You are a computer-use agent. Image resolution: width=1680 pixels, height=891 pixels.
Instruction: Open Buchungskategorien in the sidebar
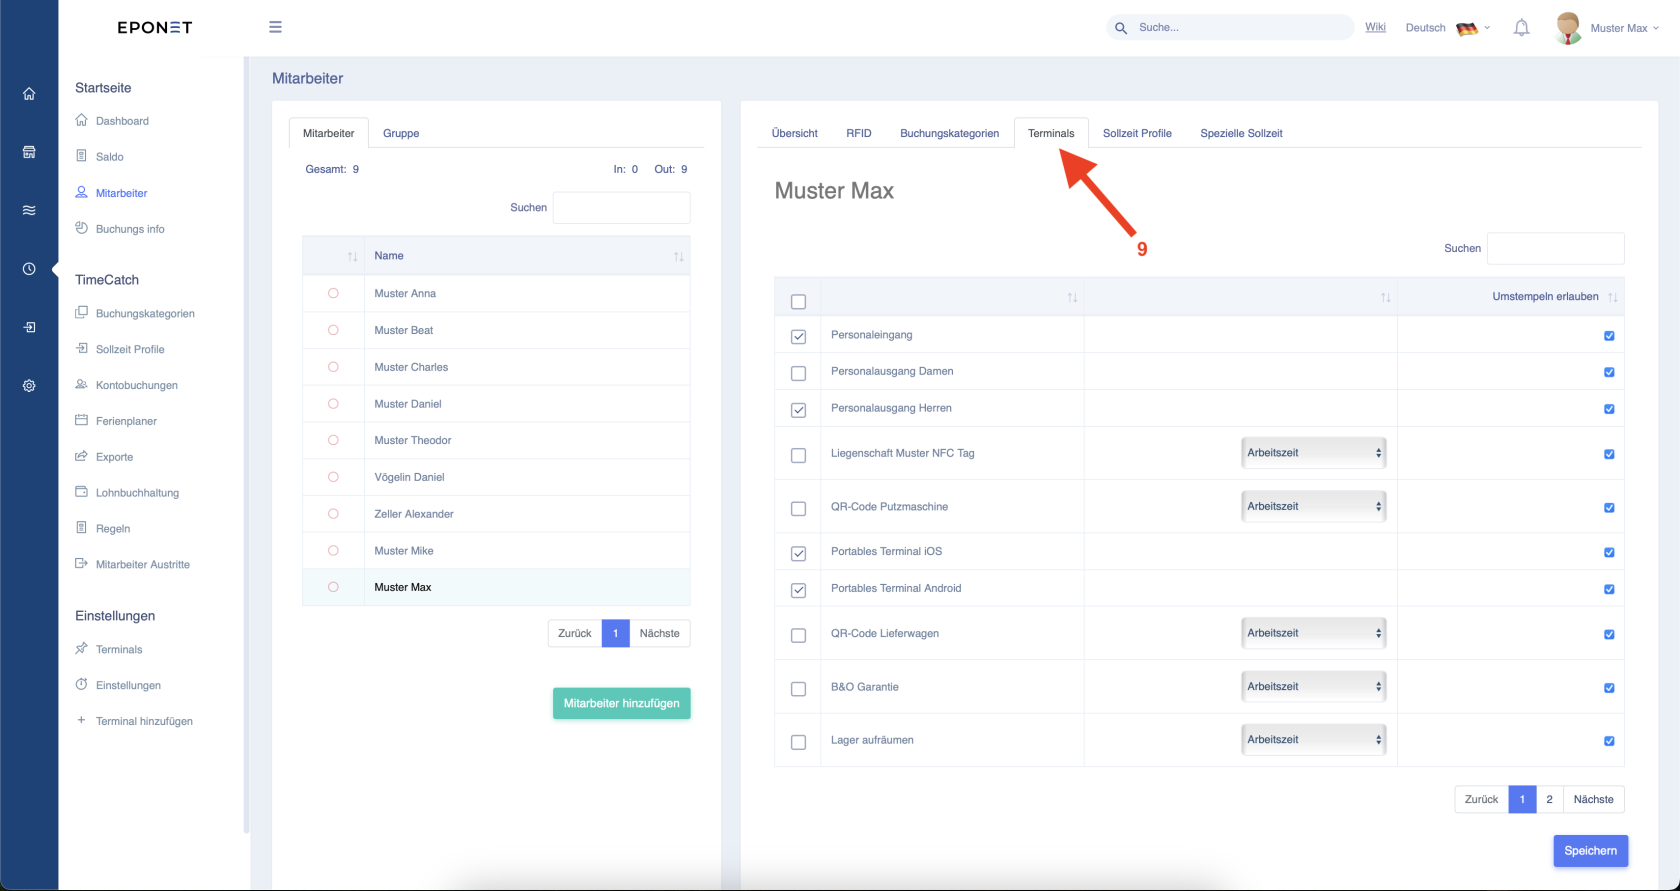(x=145, y=313)
